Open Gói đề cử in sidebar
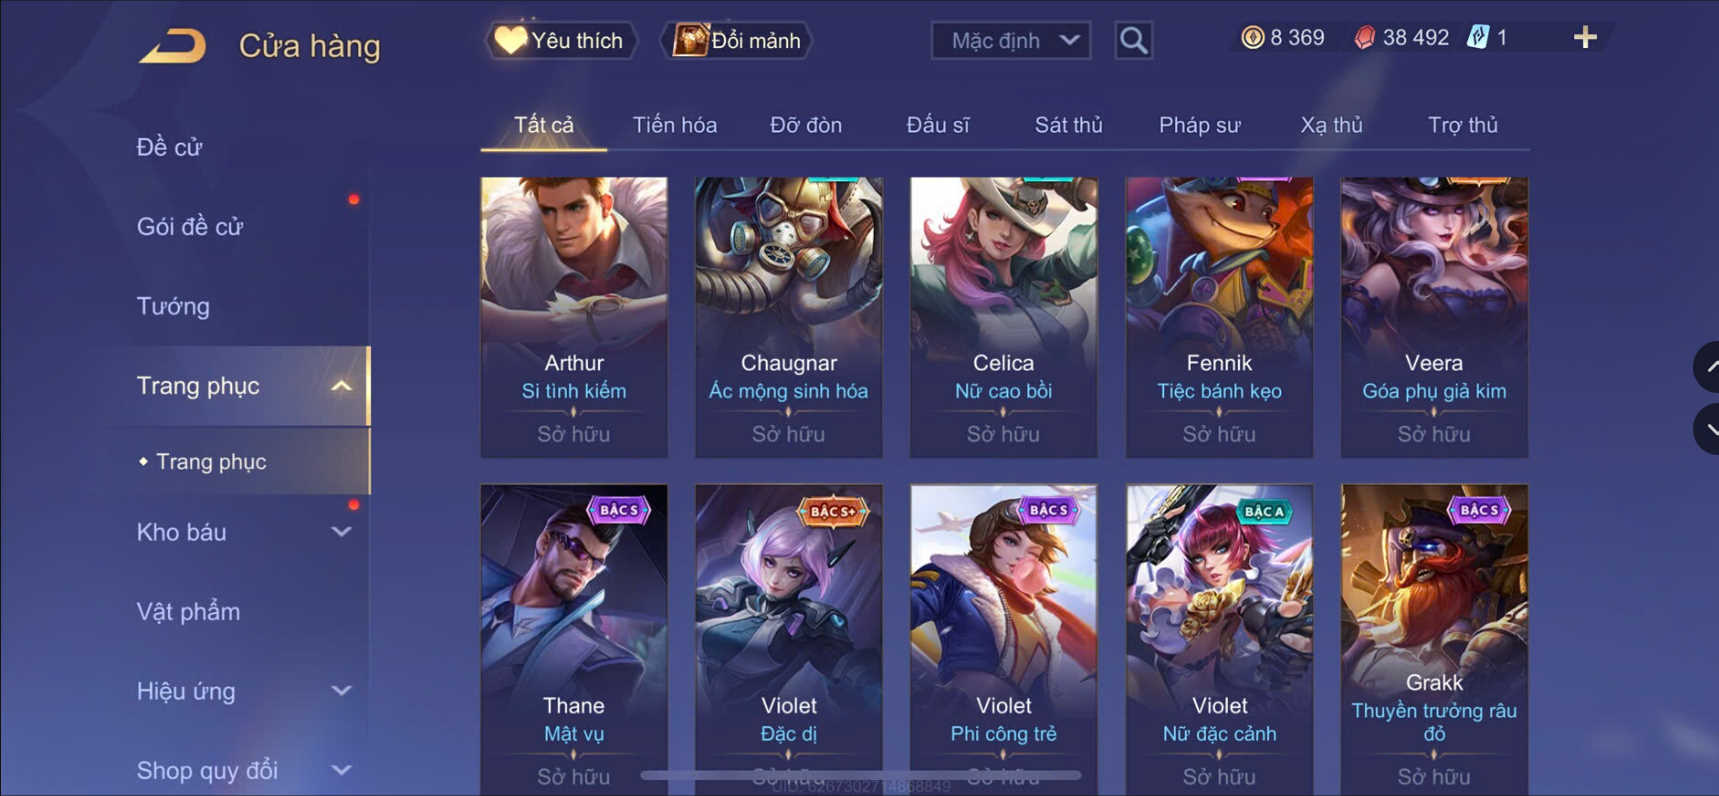Image resolution: width=1719 pixels, height=796 pixels. coord(190,227)
